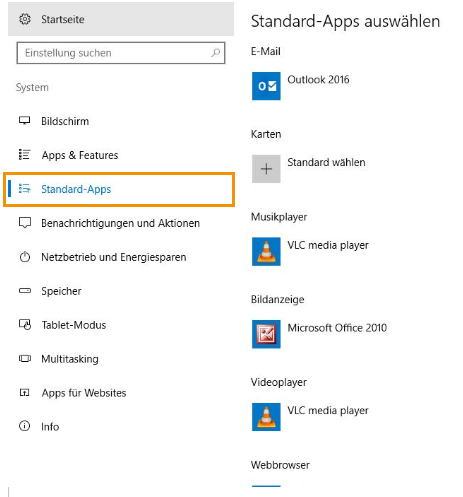Change email app via Outlook 2016 label
463x497 pixels.
coord(318,80)
